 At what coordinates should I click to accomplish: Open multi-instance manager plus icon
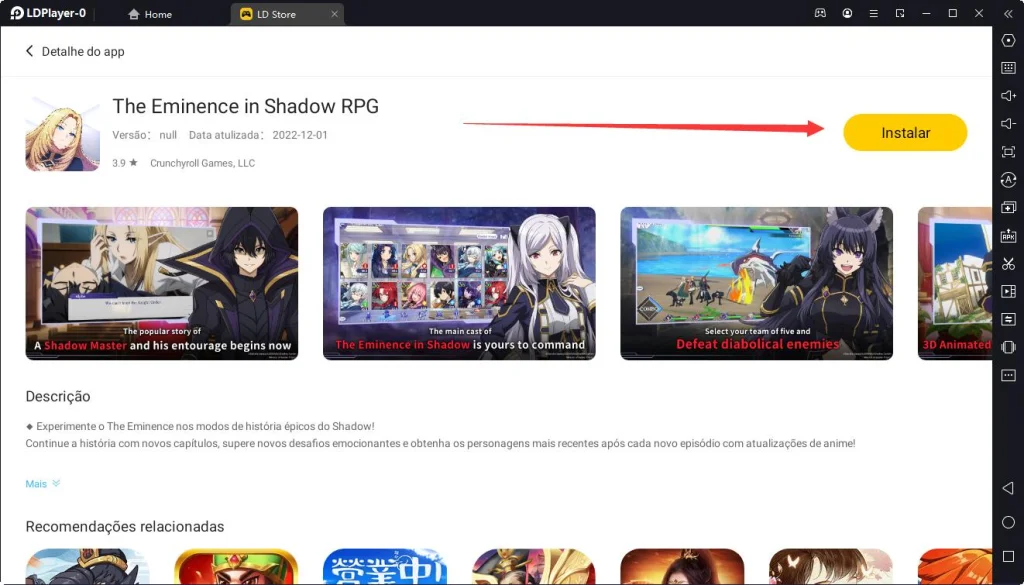coord(1008,208)
